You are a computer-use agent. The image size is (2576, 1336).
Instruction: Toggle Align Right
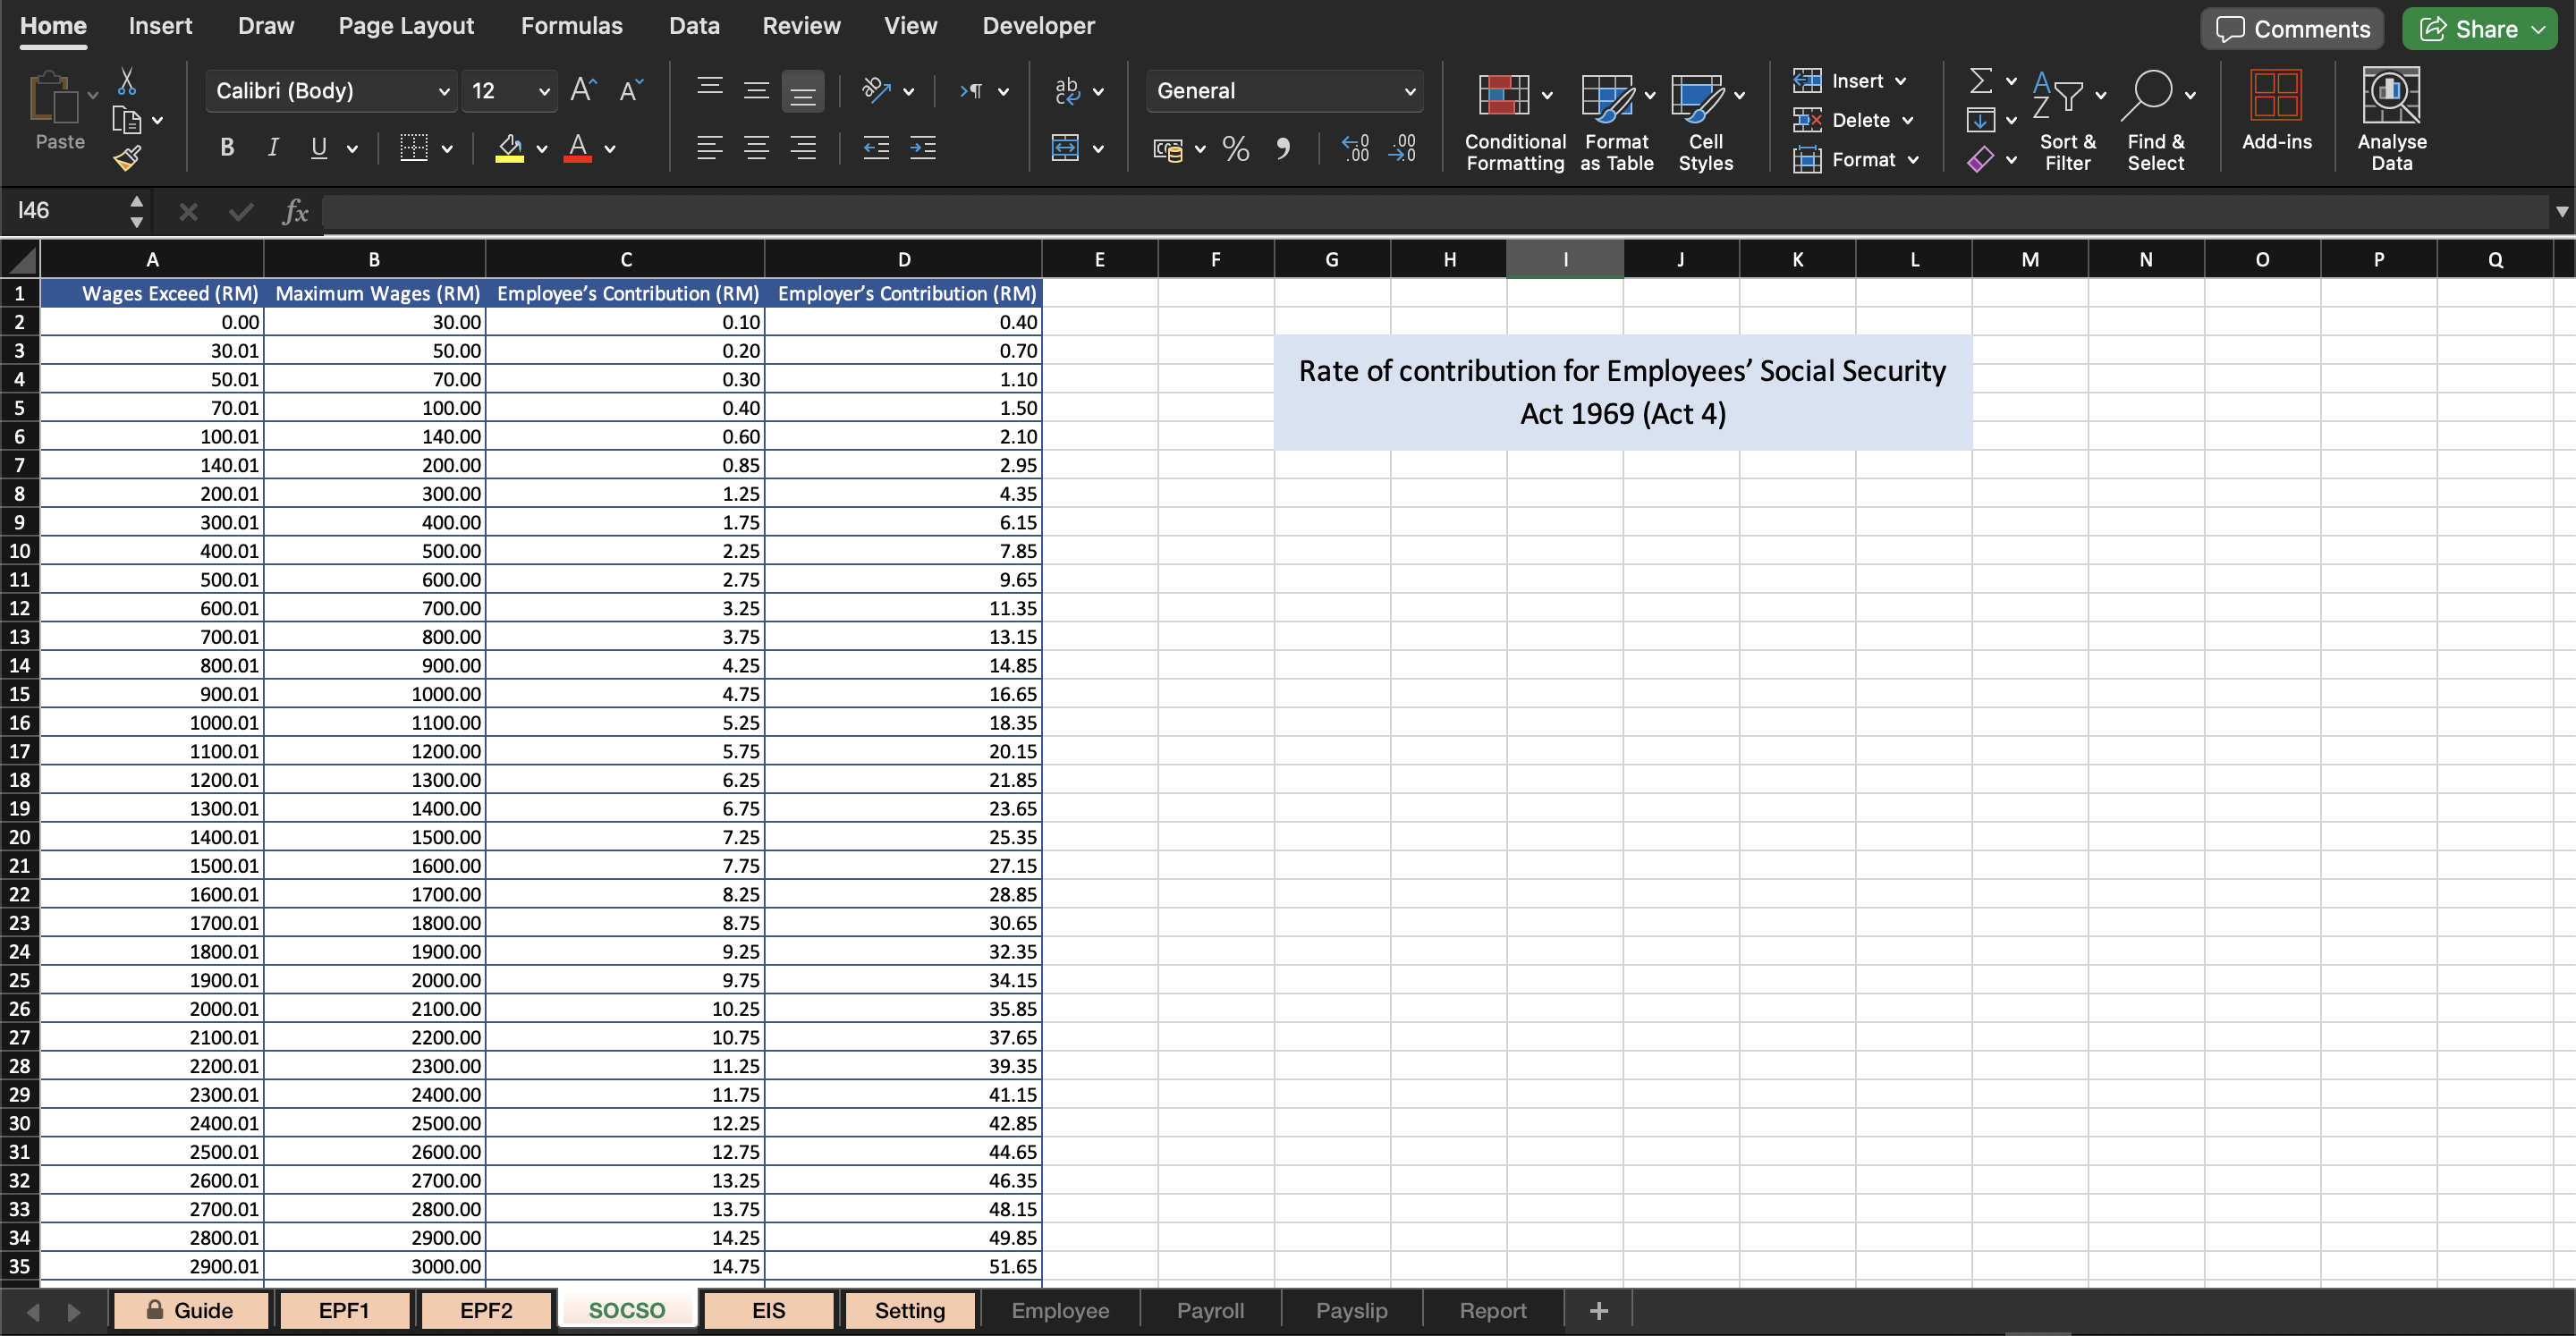803,148
